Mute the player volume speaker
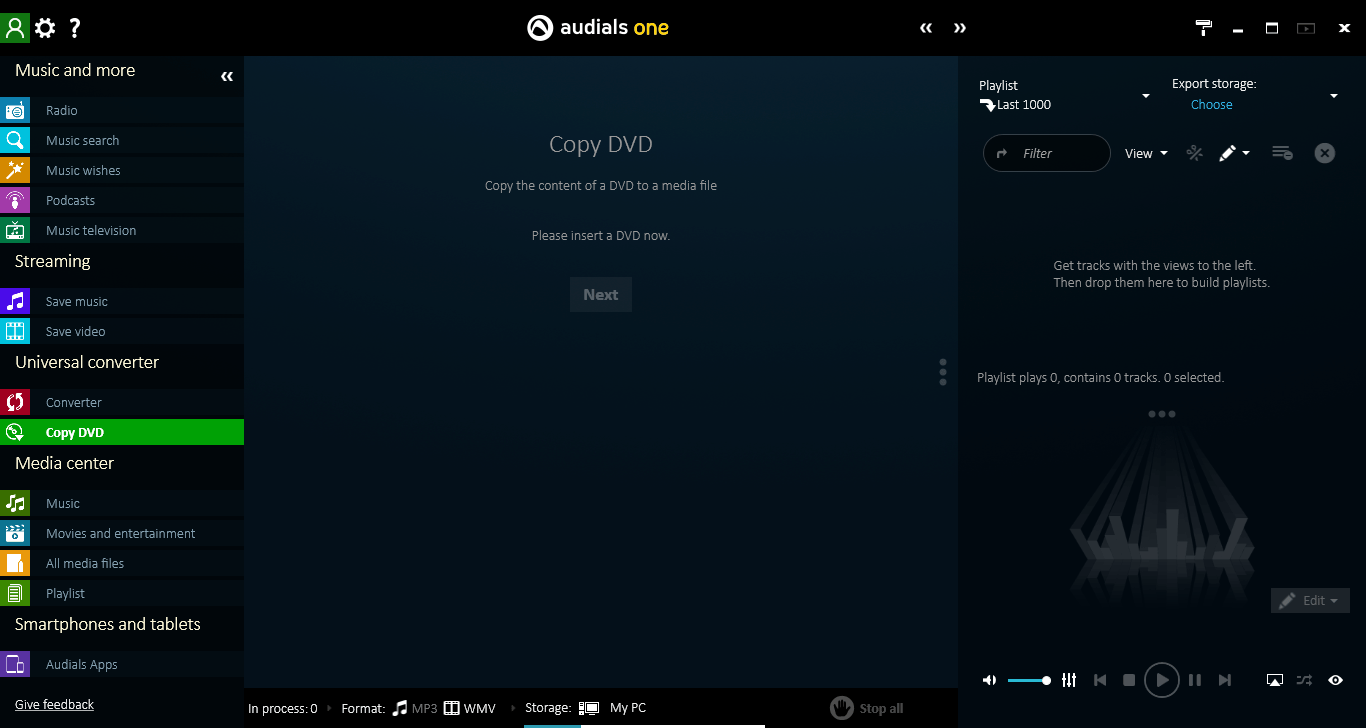Viewport: 1366px width, 728px height. click(x=989, y=680)
